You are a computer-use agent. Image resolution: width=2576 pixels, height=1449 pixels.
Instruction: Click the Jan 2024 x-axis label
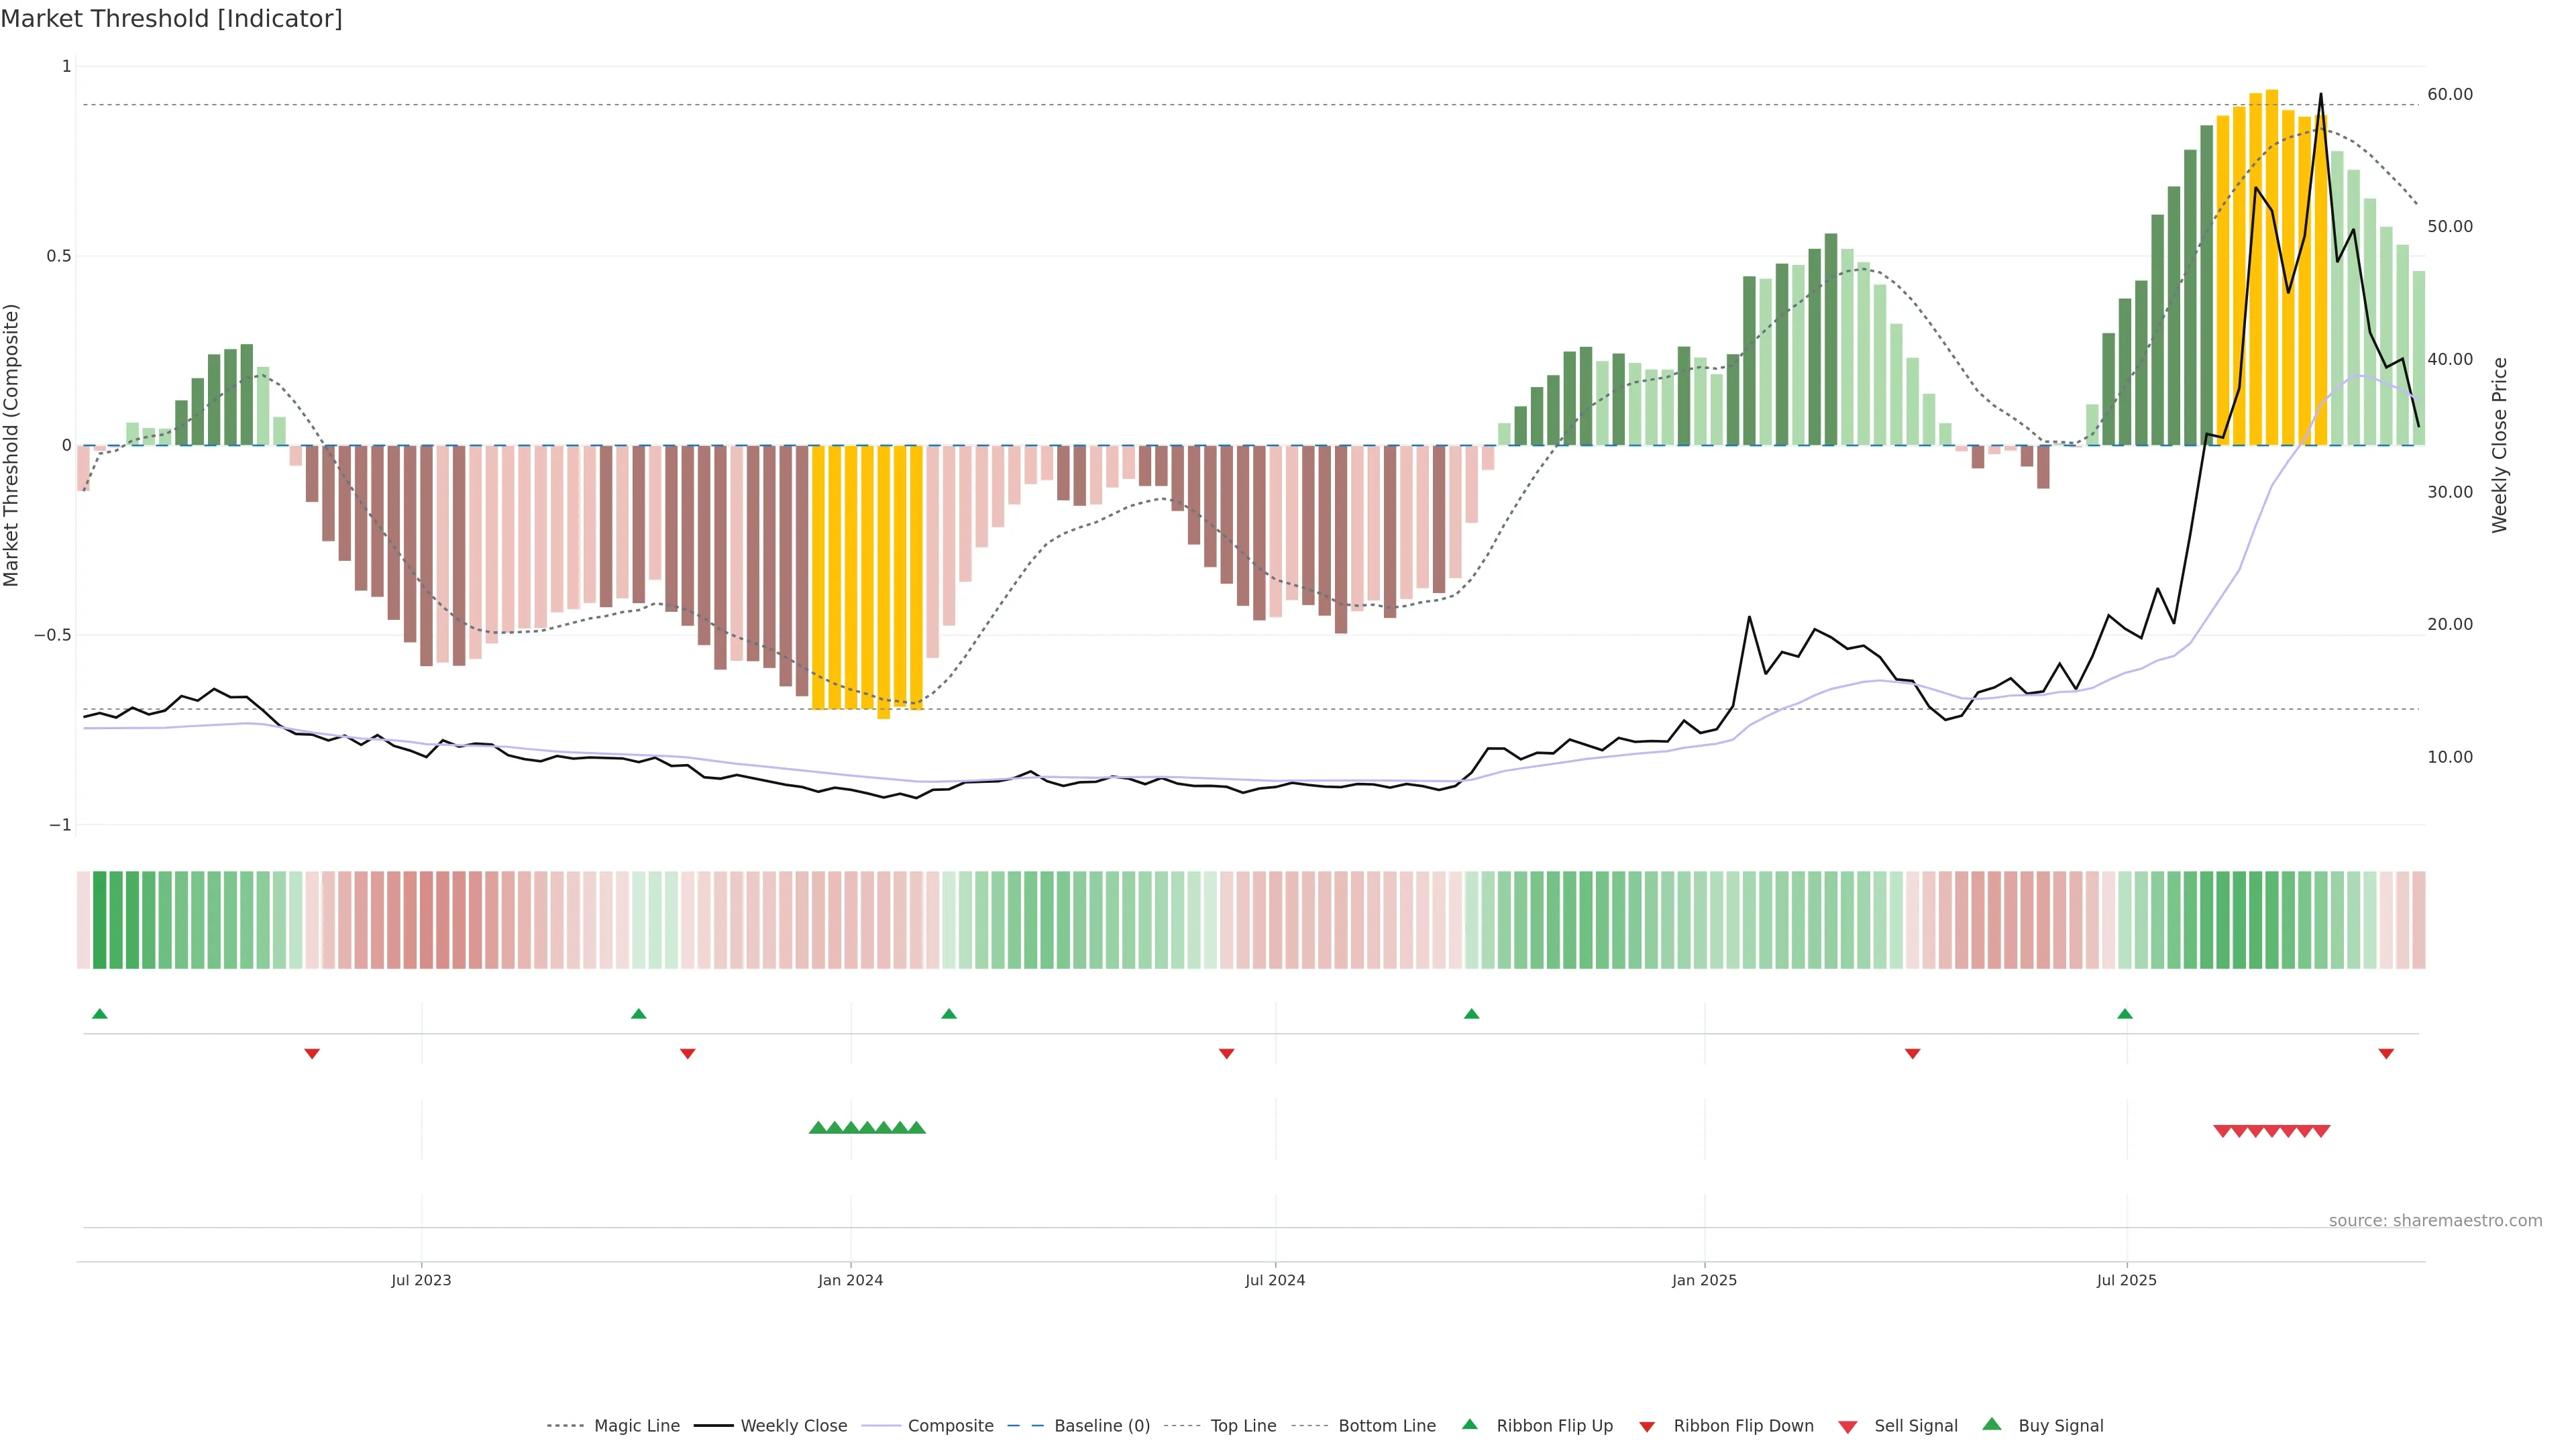[x=850, y=1280]
